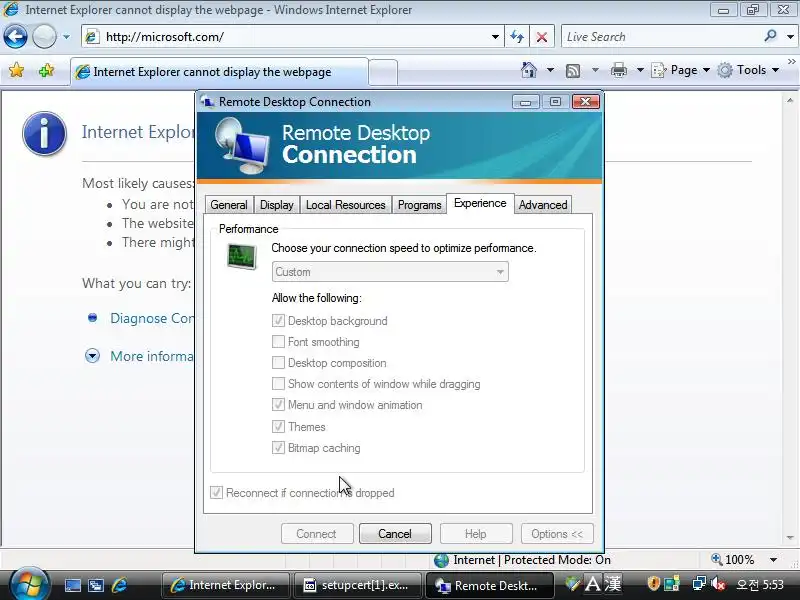Image resolution: width=800 pixels, height=600 pixels.
Task: Open a new blank browser tab
Action: [x=383, y=72]
